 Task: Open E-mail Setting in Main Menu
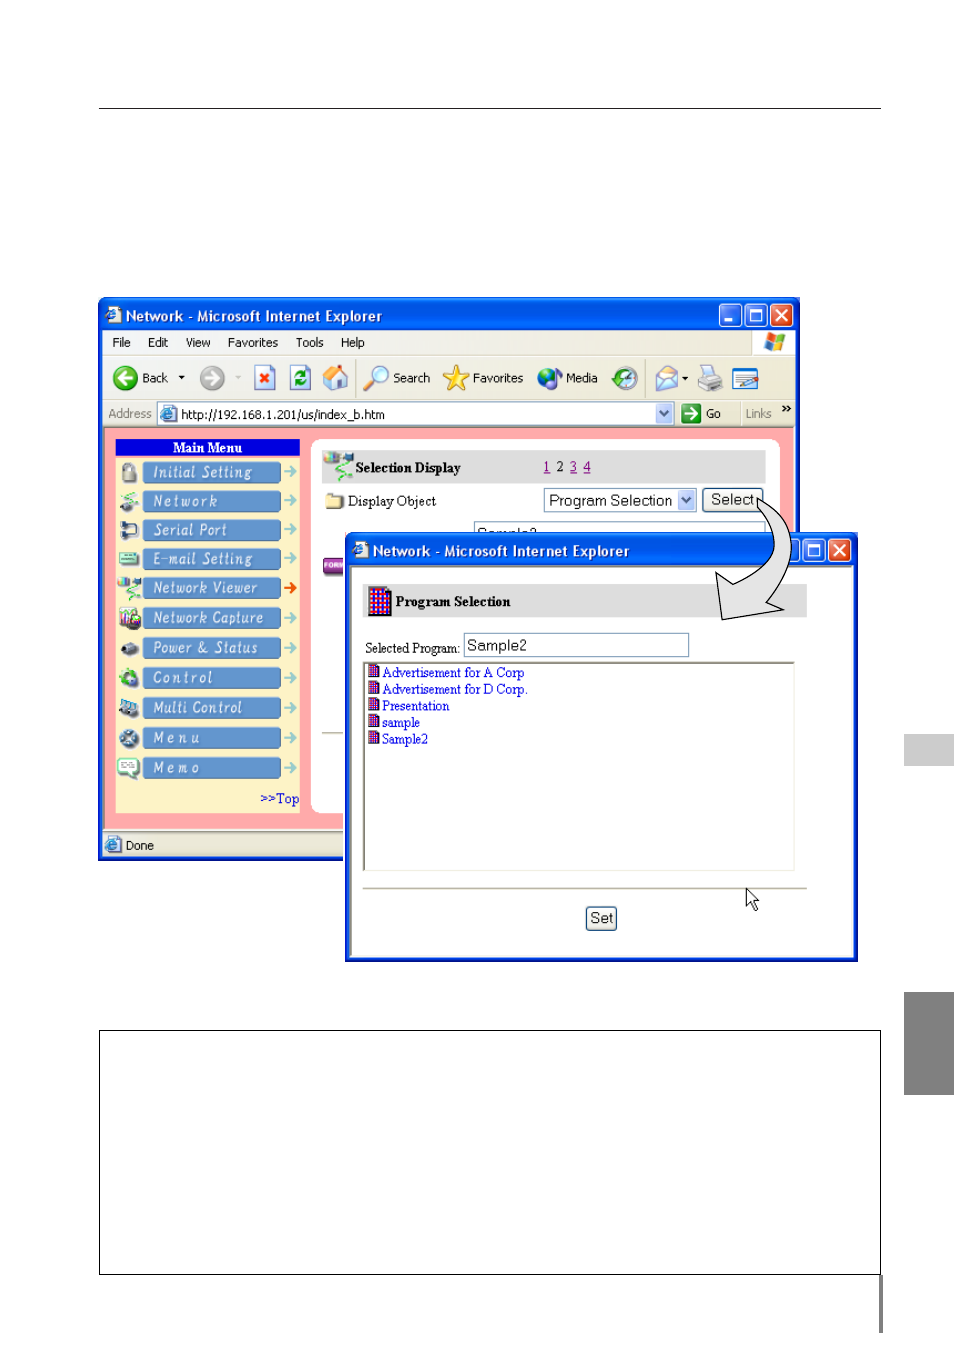click(x=211, y=559)
